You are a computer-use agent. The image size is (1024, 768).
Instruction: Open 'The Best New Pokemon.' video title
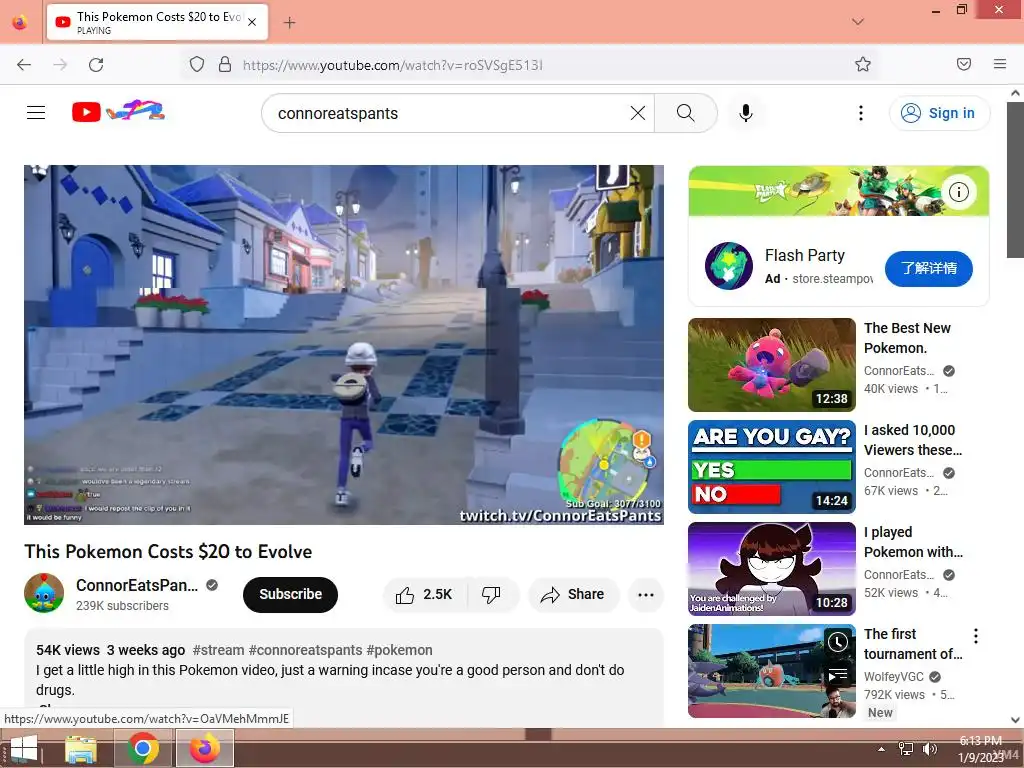pyautogui.click(x=907, y=338)
